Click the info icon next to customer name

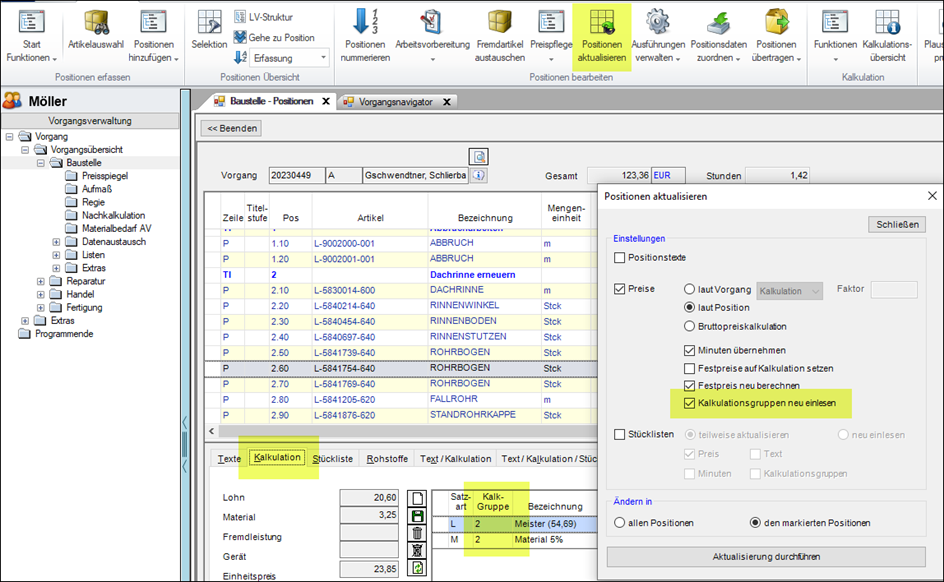pyautogui.click(x=479, y=176)
